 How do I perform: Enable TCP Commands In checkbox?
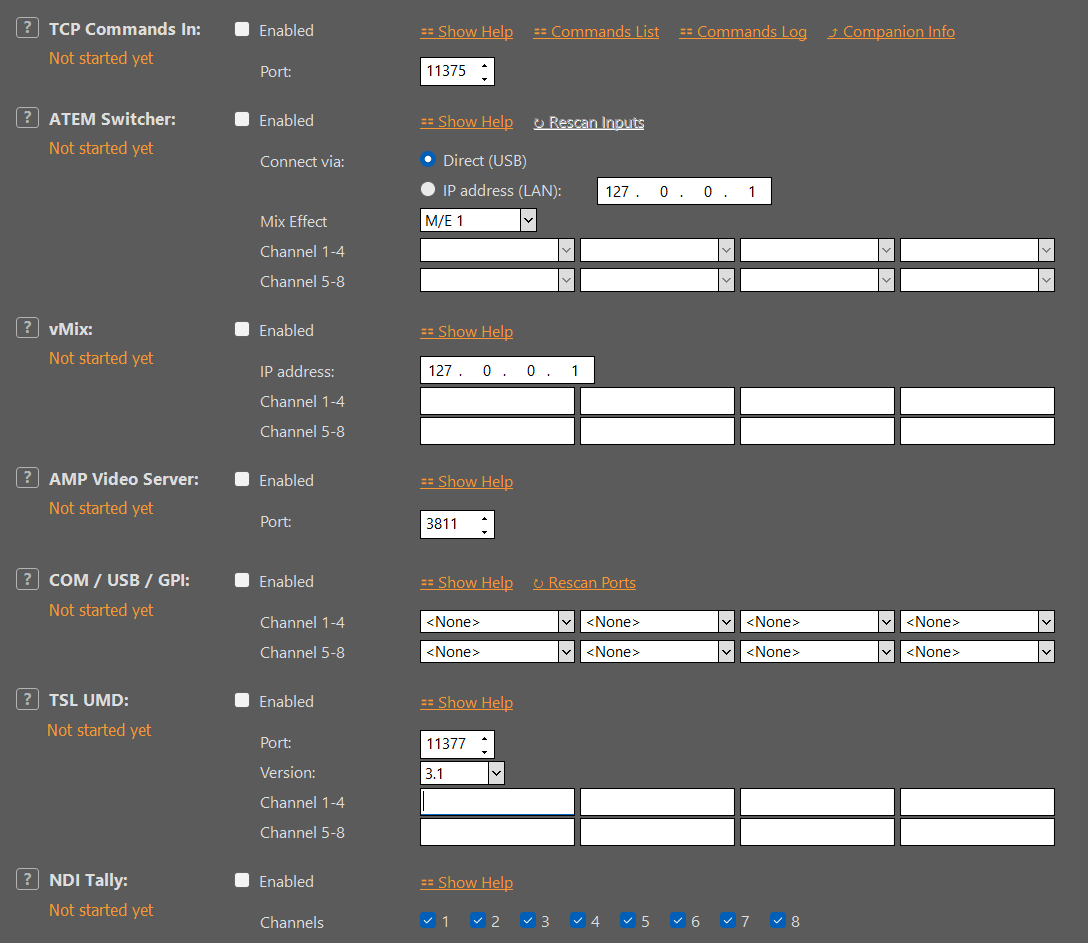click(242, 29)
